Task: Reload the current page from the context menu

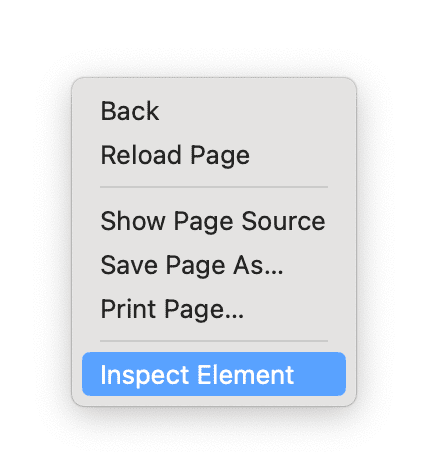Action: [x=214, y=155]
